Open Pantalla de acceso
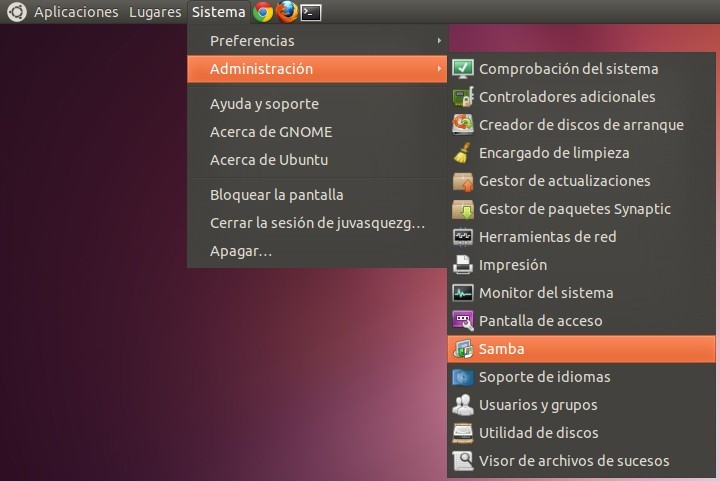 (581, 321)
